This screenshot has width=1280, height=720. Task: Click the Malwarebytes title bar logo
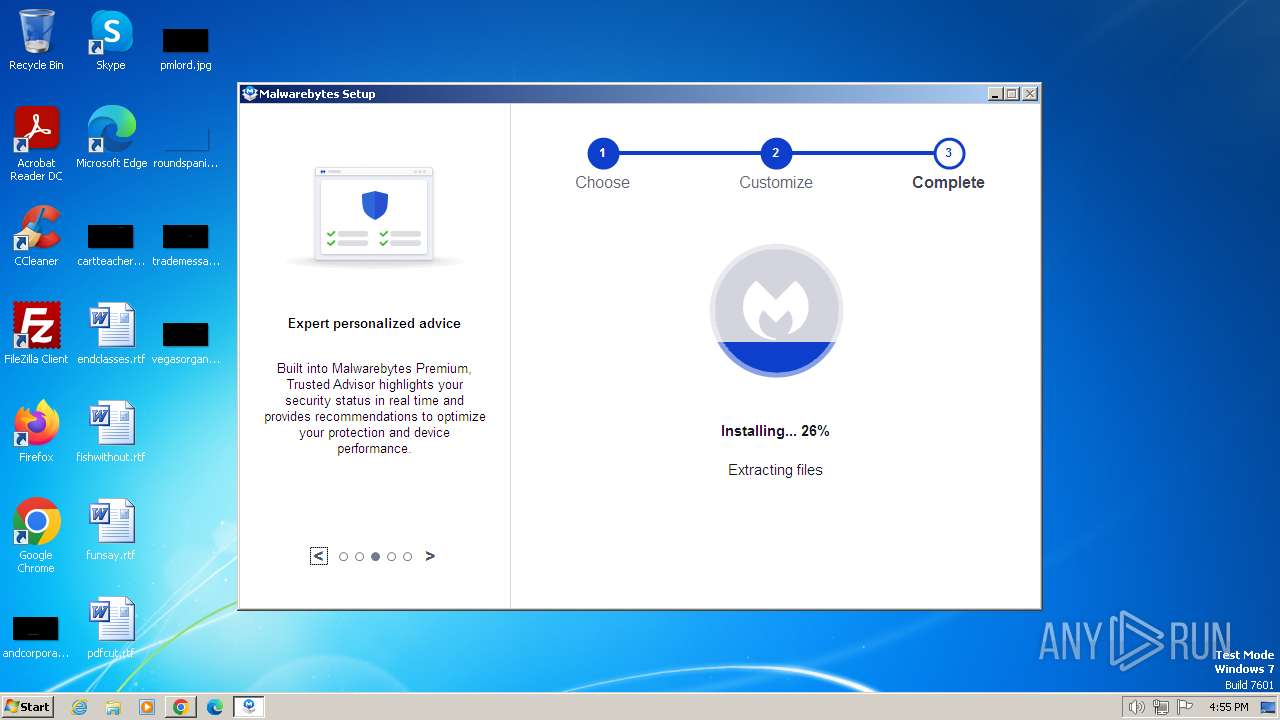coord(249,94)
